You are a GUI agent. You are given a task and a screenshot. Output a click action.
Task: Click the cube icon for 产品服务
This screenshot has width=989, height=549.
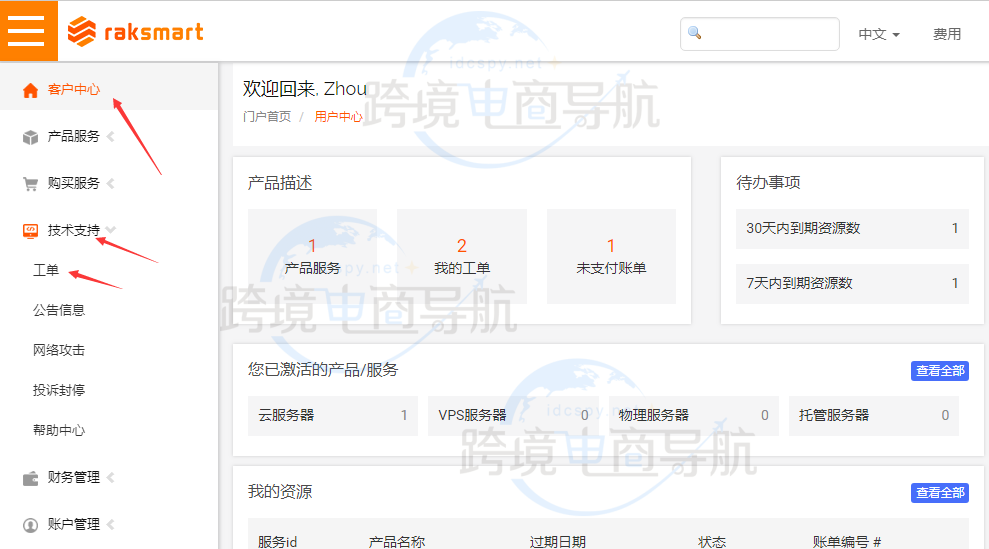click(x=30, y=137)
